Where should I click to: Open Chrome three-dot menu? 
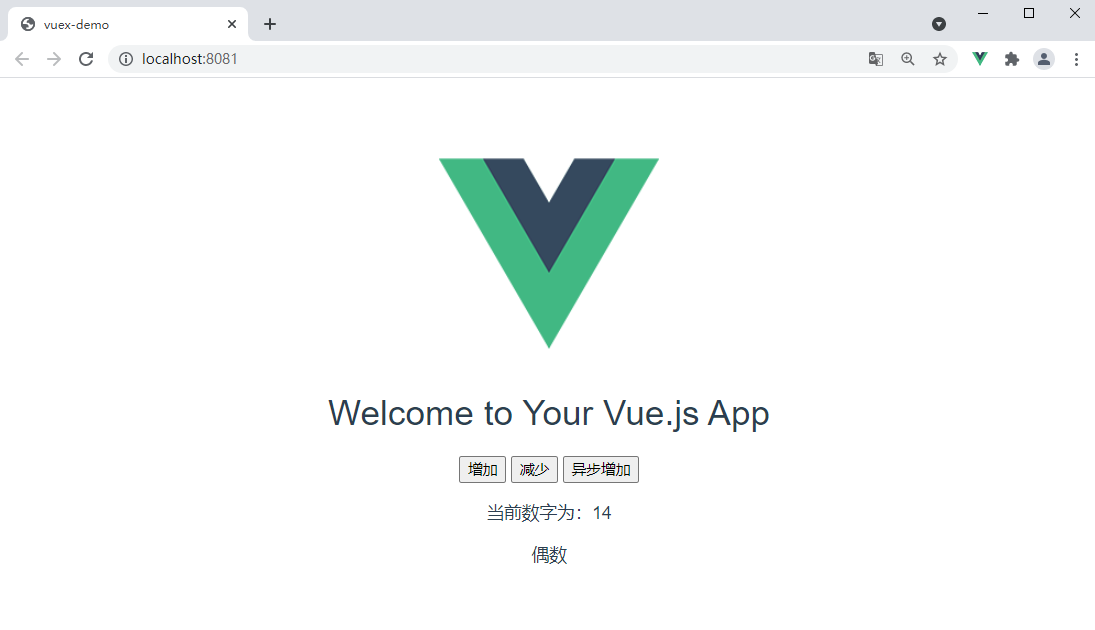coord(1076,59)
